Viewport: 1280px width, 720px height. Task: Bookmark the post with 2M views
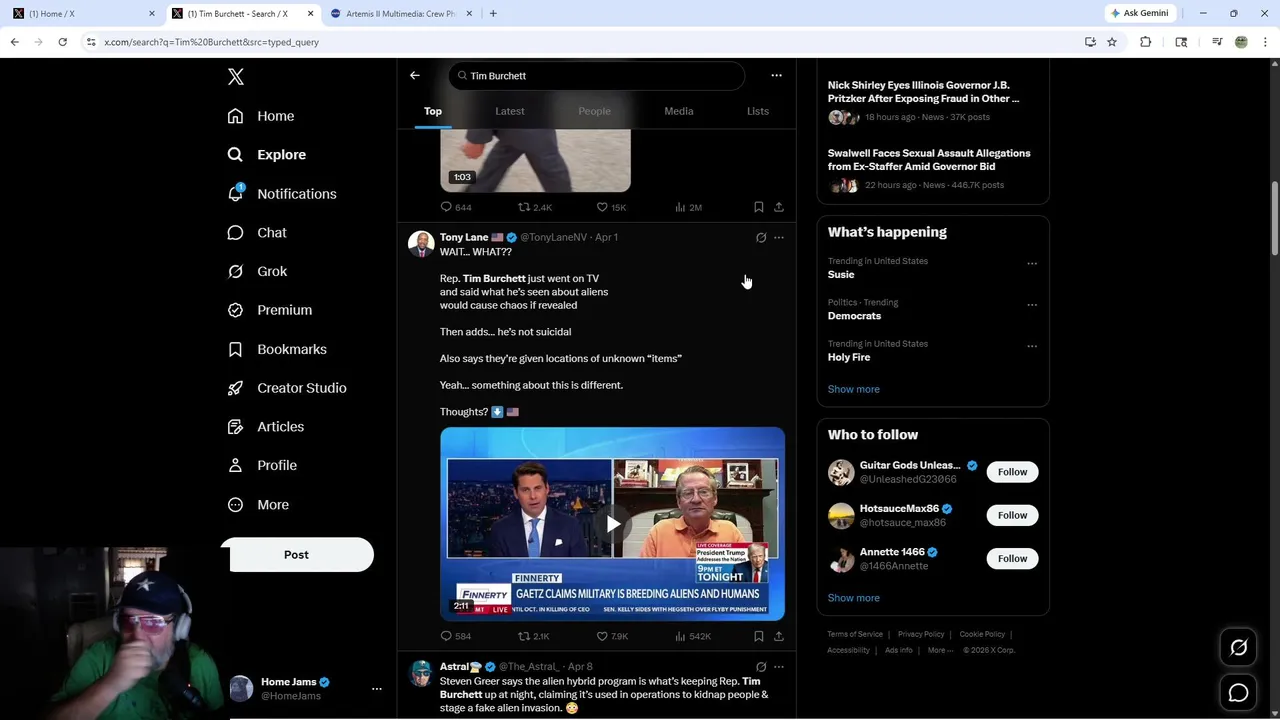click(759, 207)
